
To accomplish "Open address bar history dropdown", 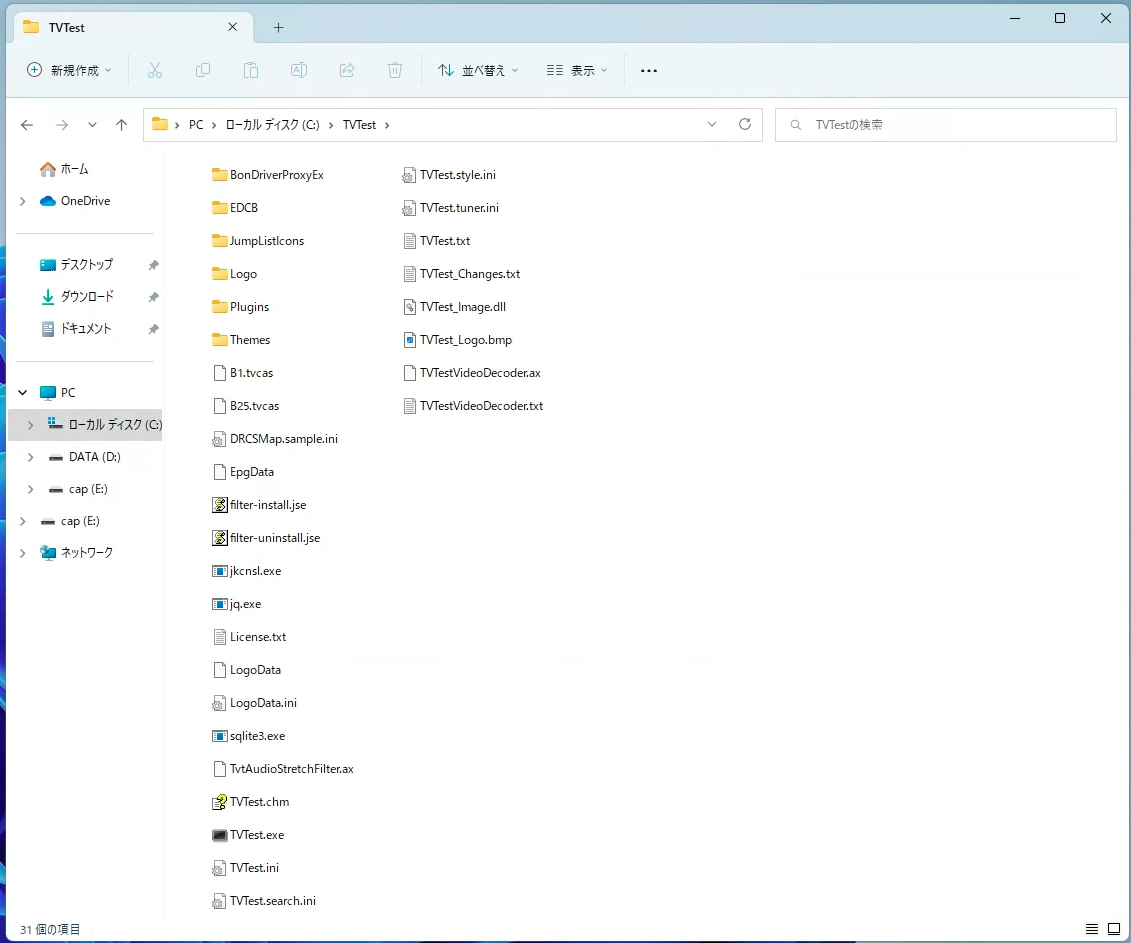I will 712,124.
